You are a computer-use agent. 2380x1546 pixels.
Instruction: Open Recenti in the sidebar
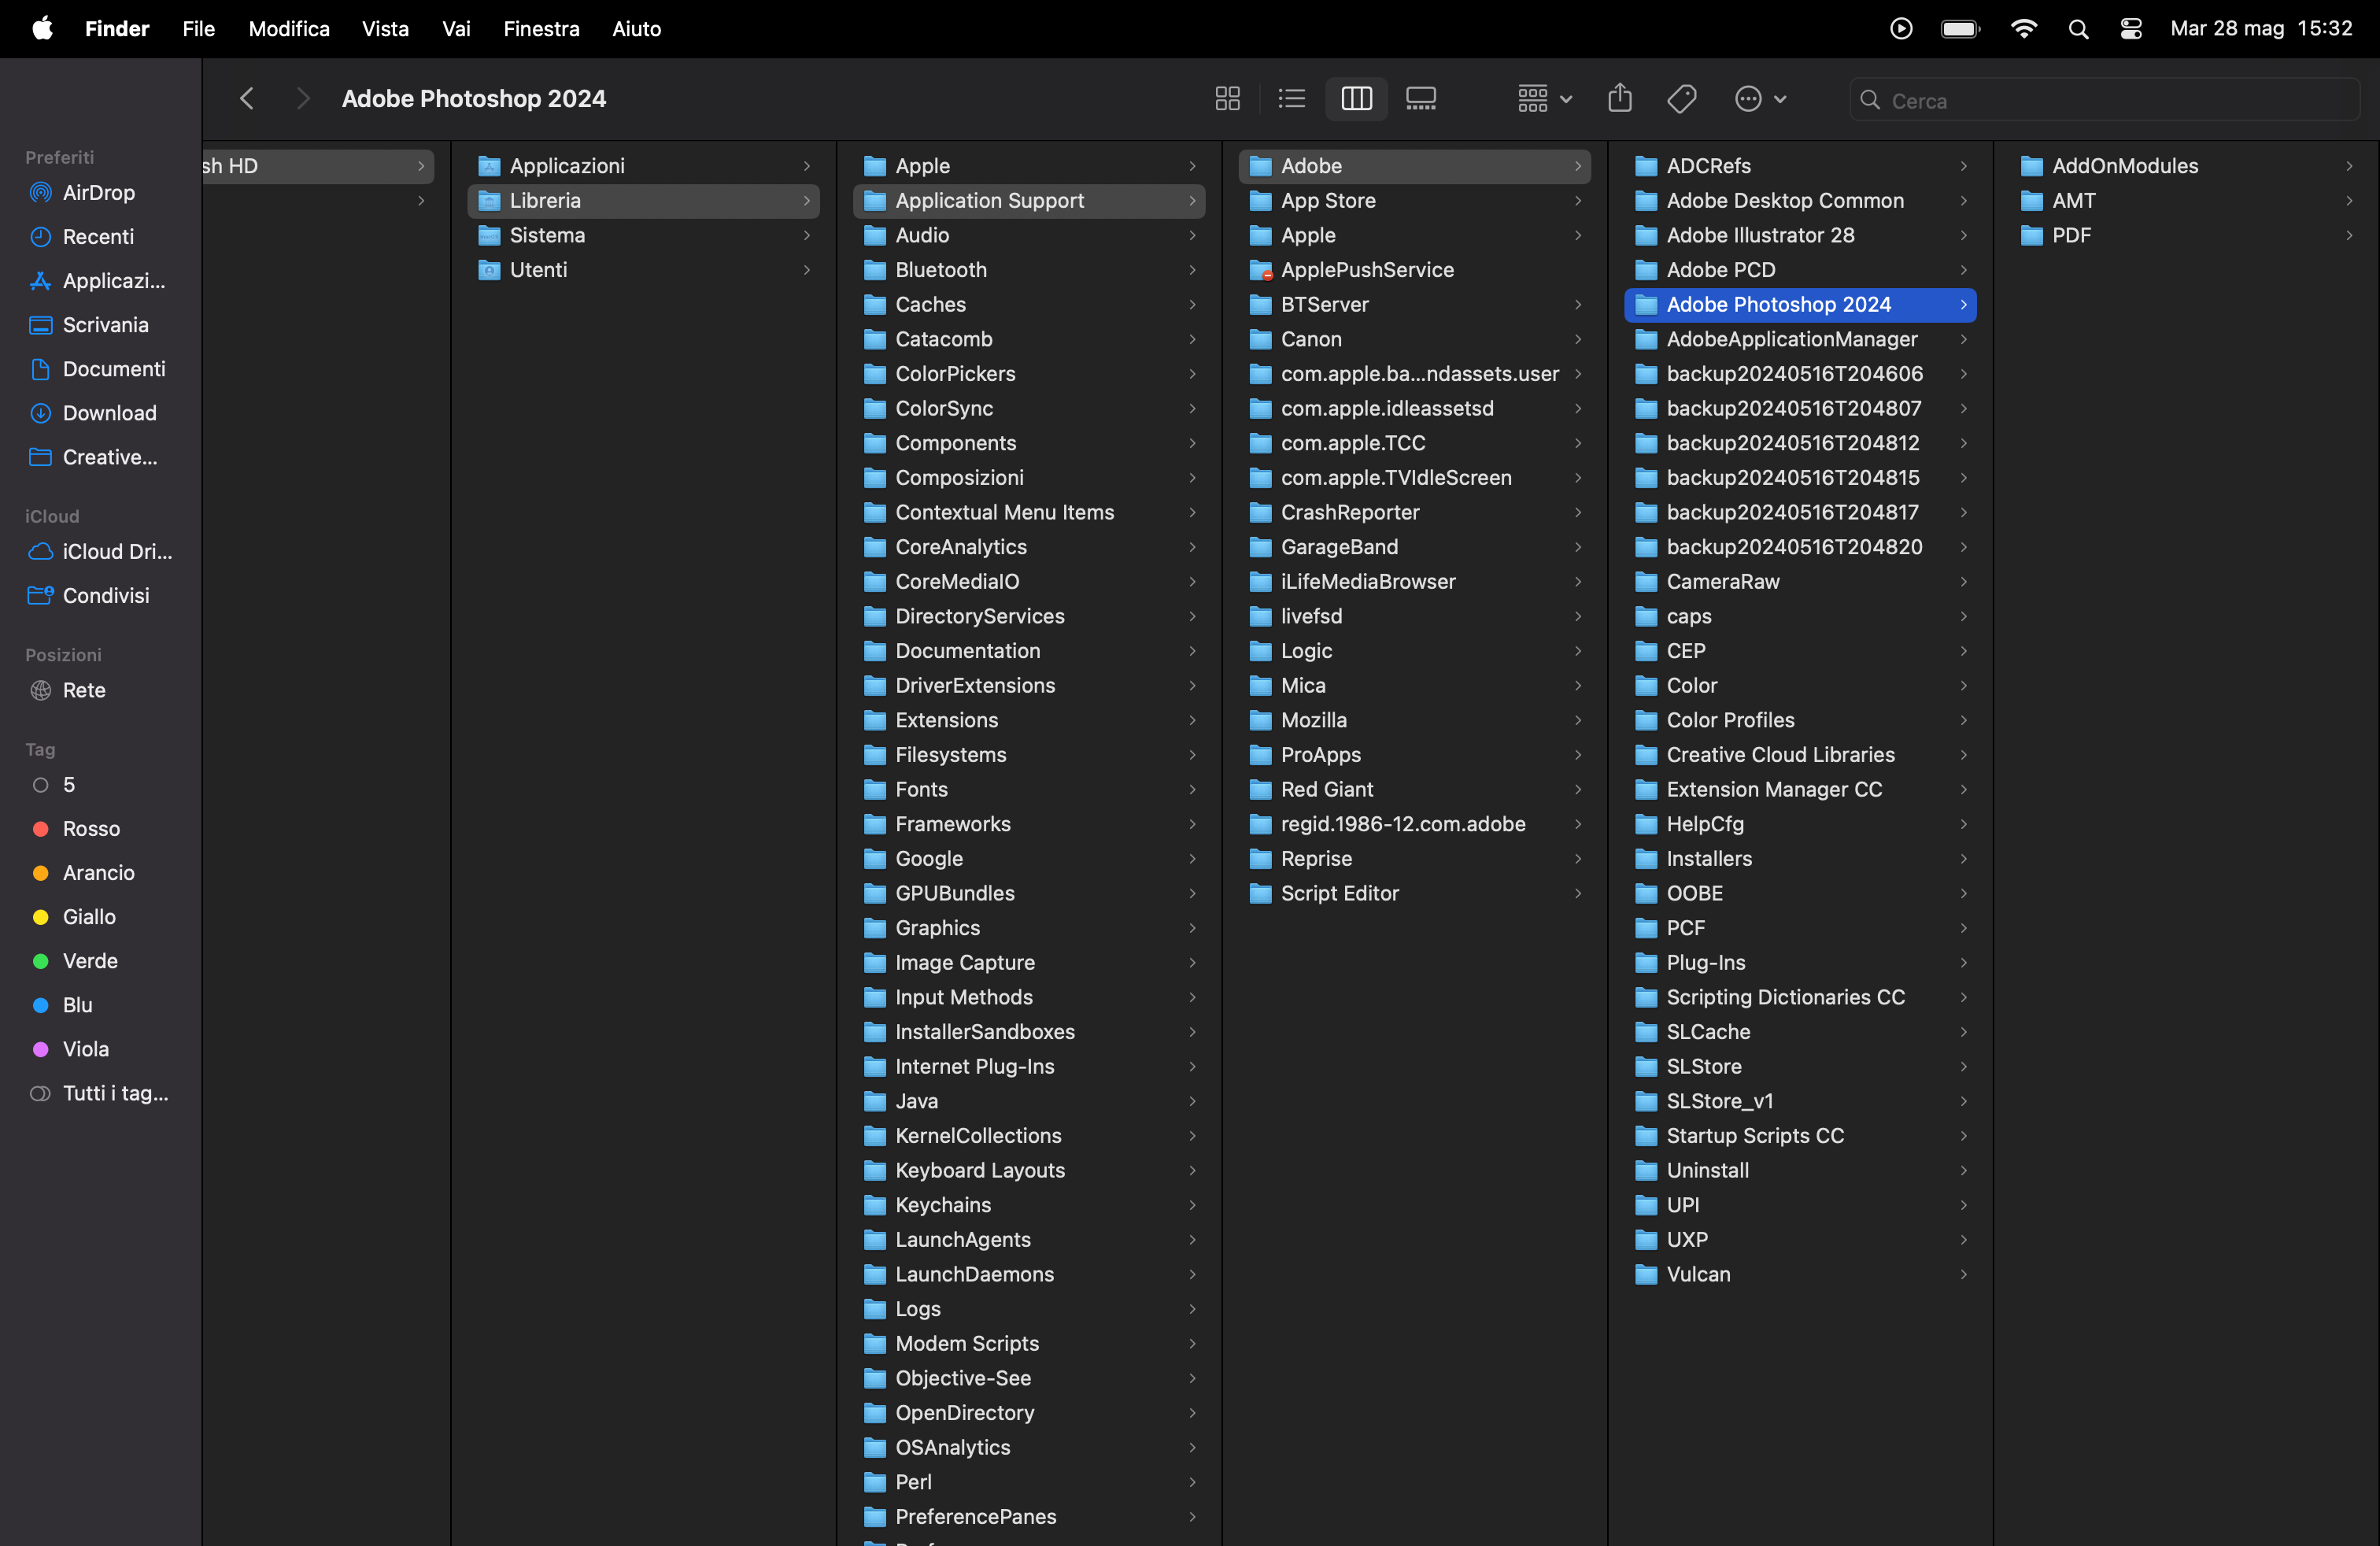98,237
